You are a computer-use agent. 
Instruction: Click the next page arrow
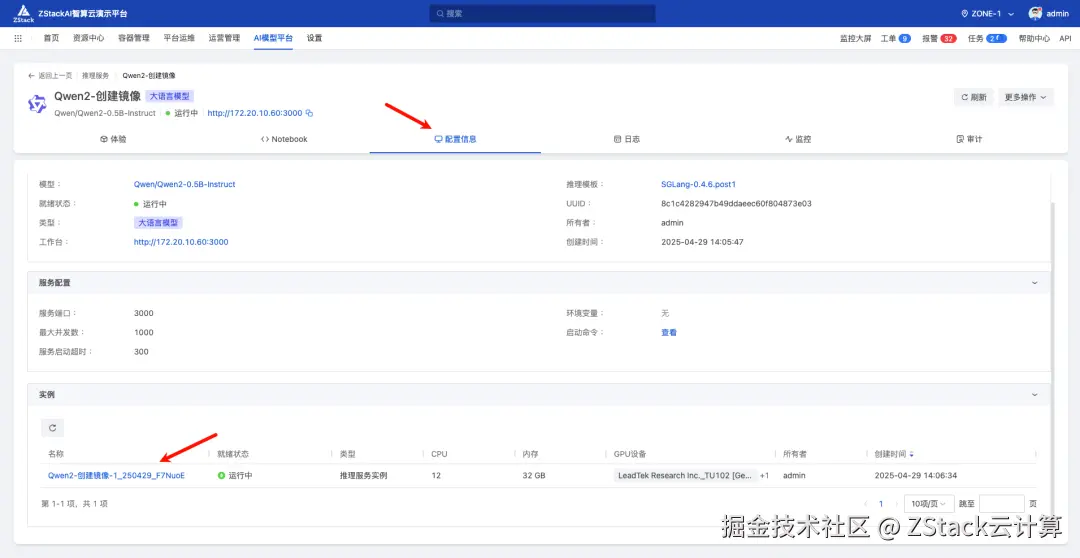tap(896, 504)
